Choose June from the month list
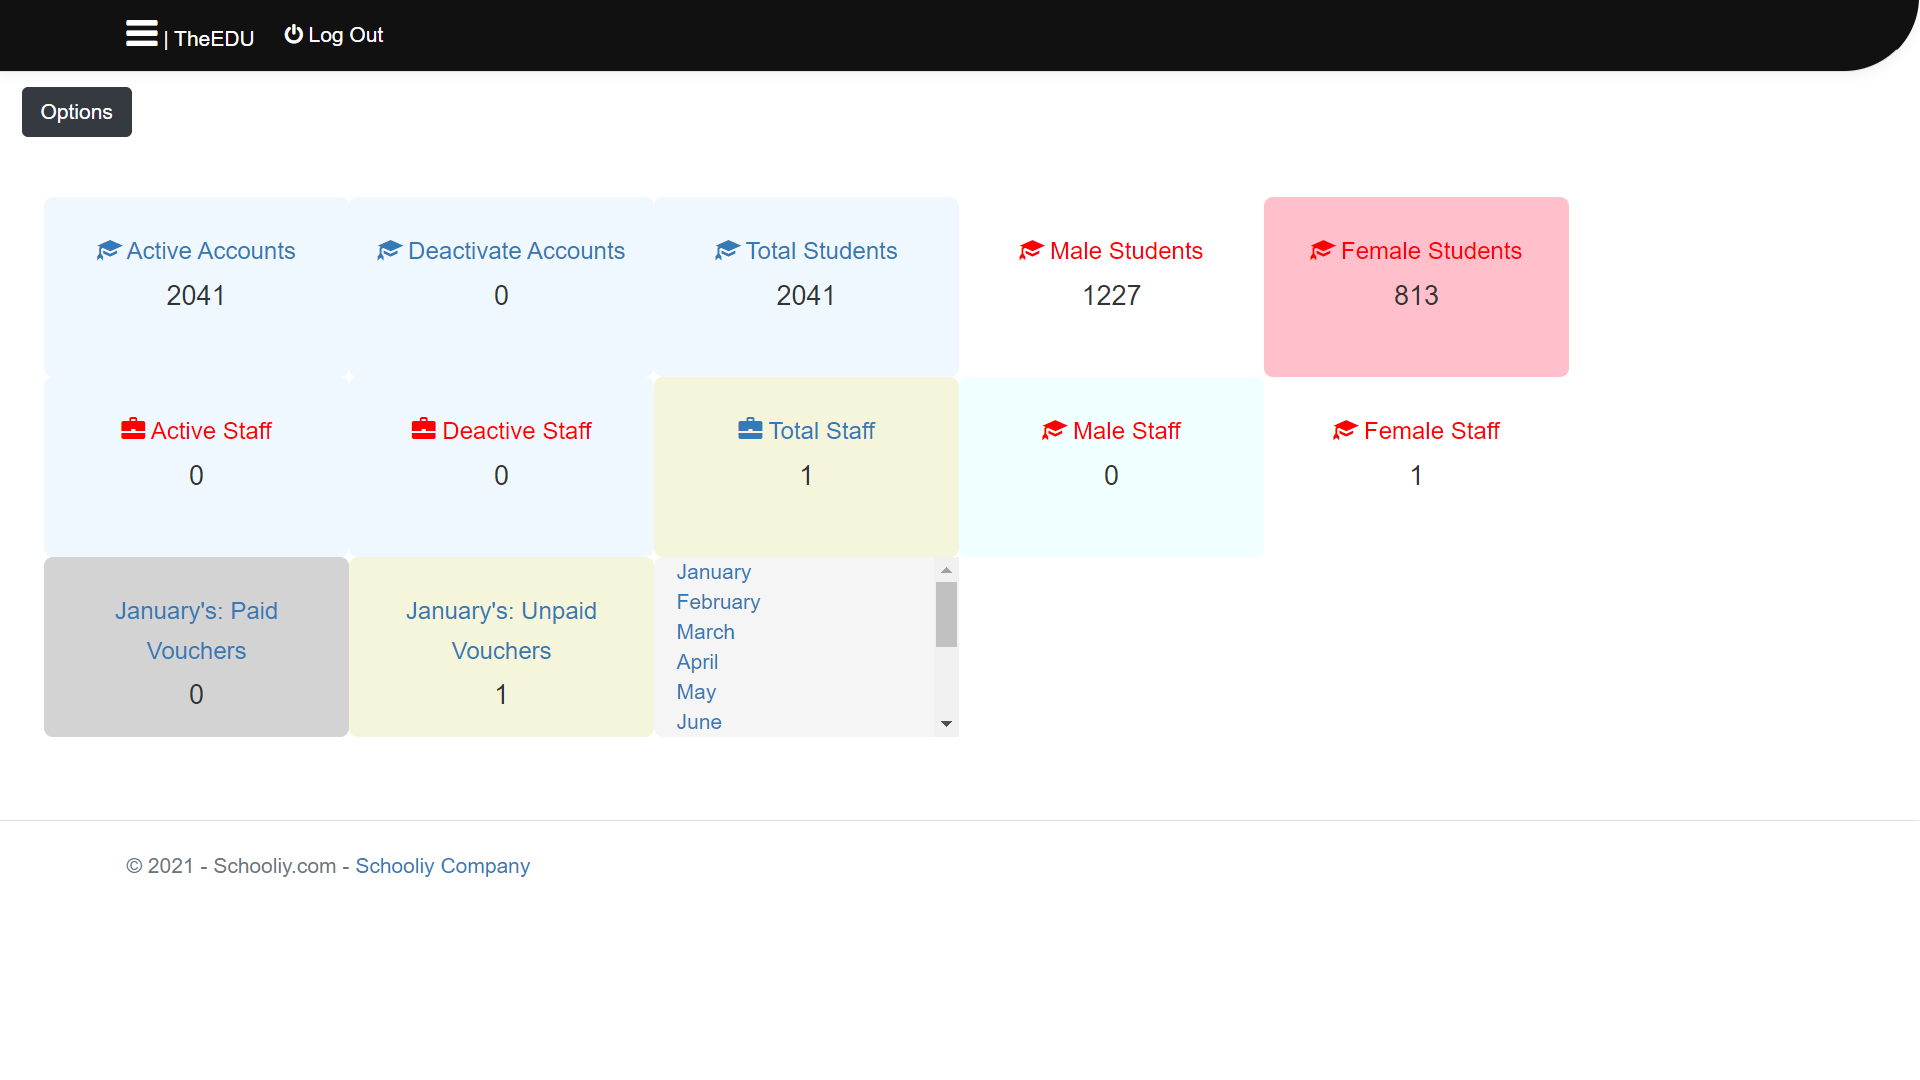 pos(699,722)
